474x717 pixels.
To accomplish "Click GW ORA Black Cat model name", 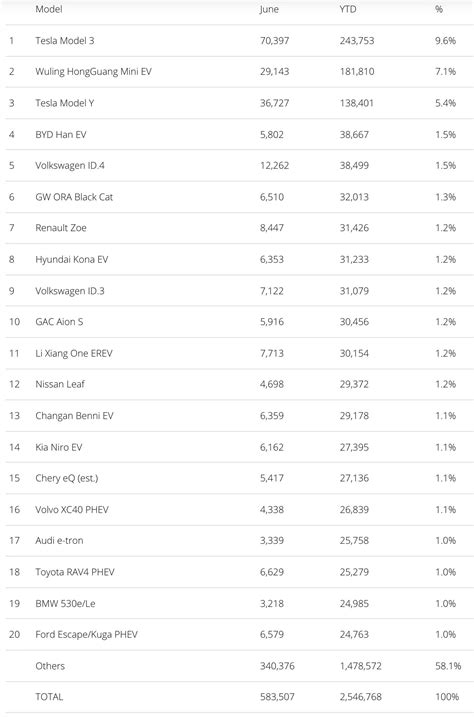I will click(74, 197).
